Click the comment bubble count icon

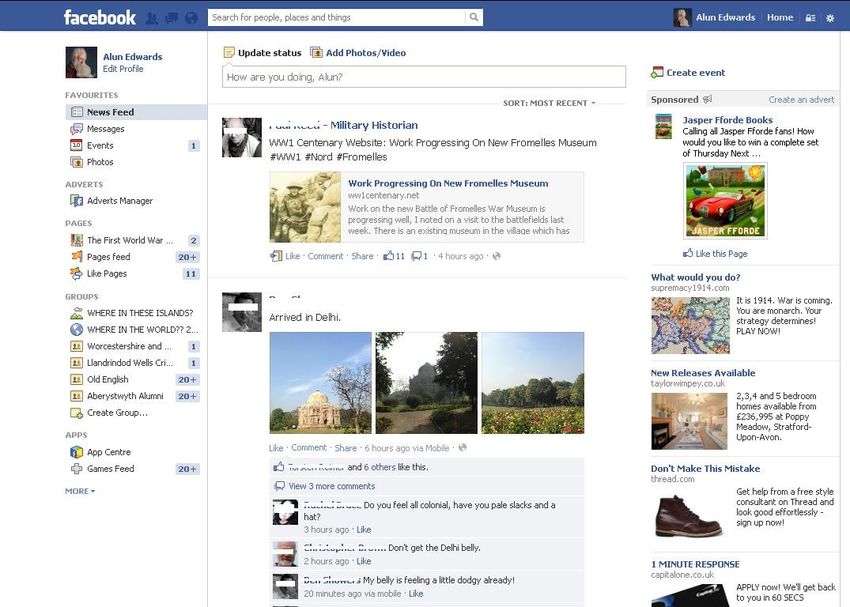(x=420, y=256)
